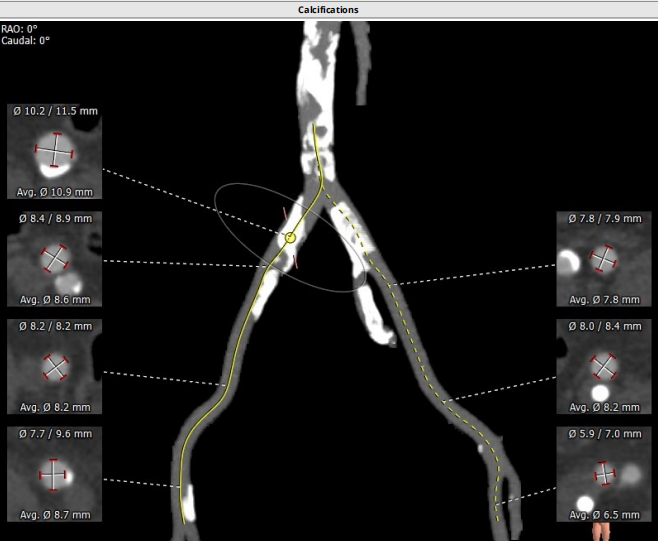Click the Ø 7.7 / 9.6 mm label
658x541 pixels.
pyautogui.click(x=55, y=434)
